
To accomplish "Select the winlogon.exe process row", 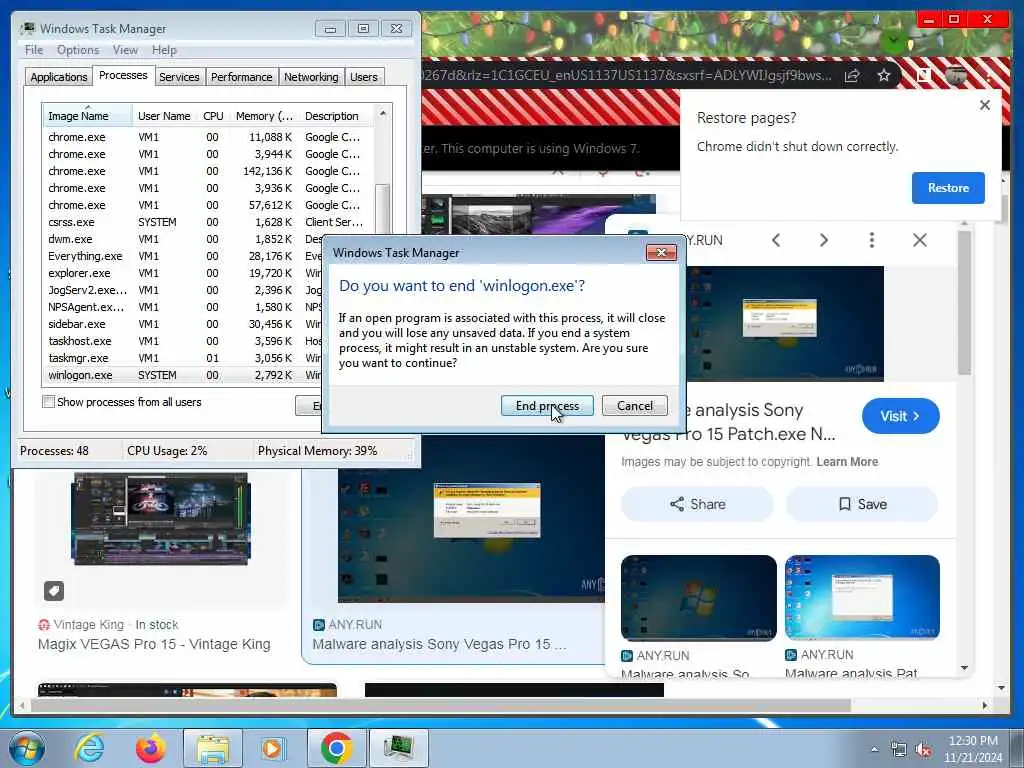I will (x=183, y=375).
